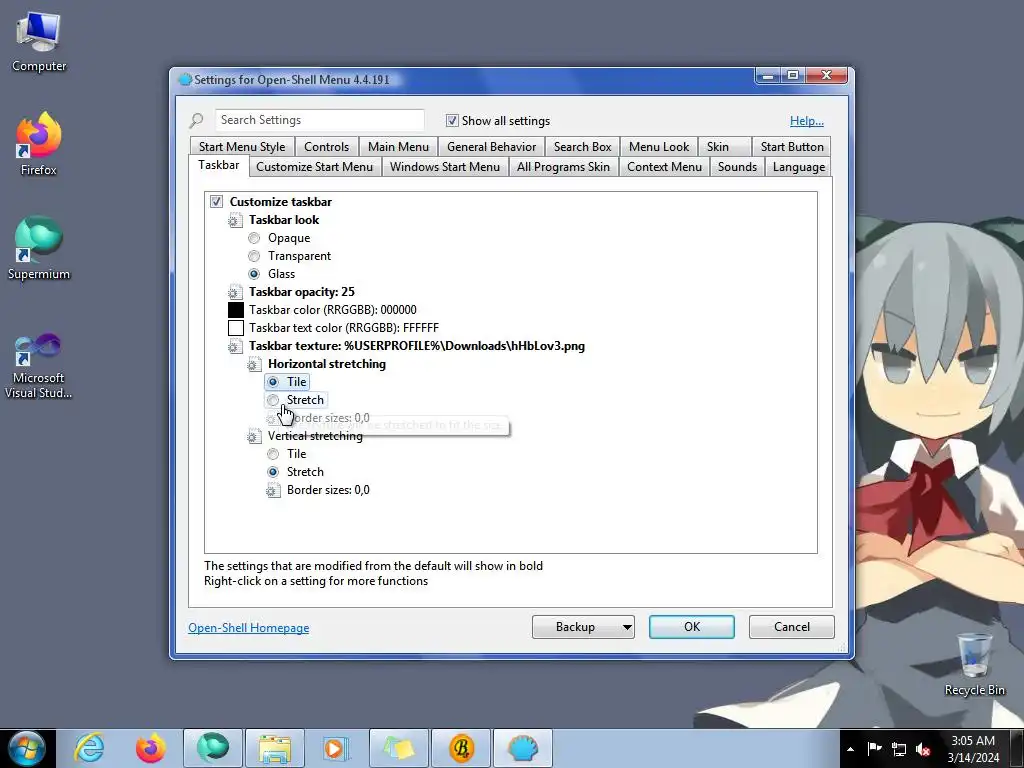The height and width of the screenshot is (768, 1024).
Task: Launch Firefox from the taskbar
Action: click(x=151, y=748)
